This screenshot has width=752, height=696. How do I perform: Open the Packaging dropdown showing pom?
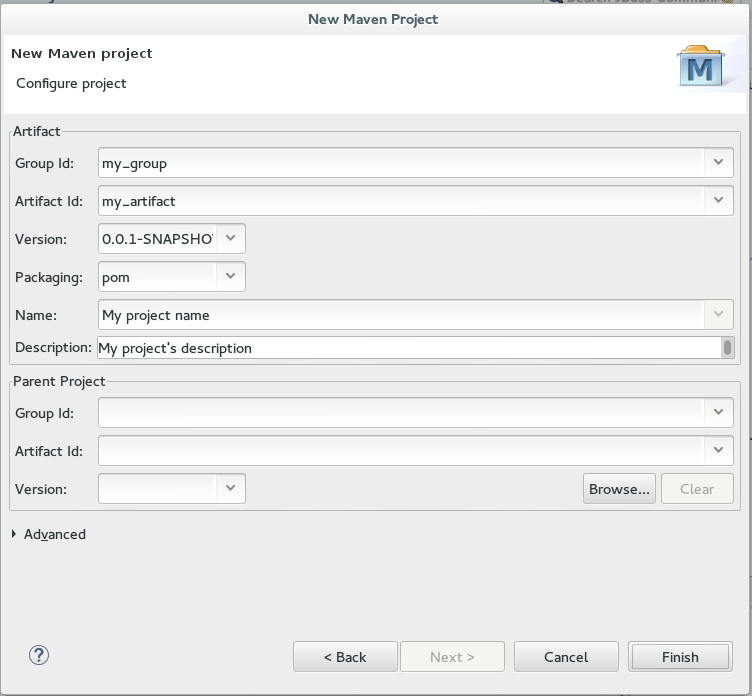tap(230, 276)
